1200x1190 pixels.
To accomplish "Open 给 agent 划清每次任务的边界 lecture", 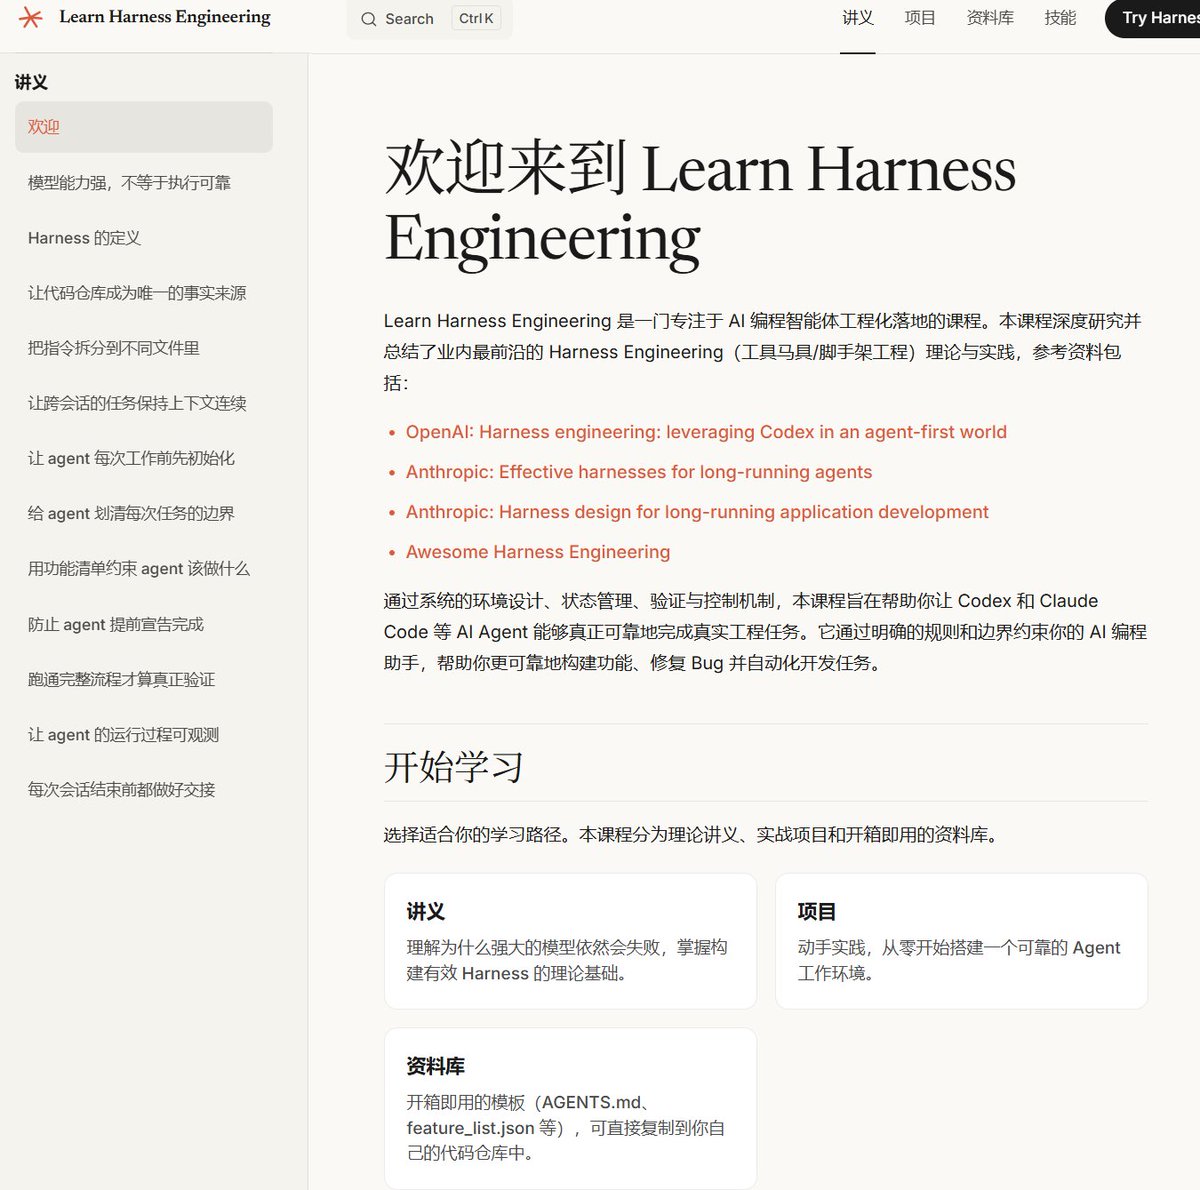I will [131, 513].
